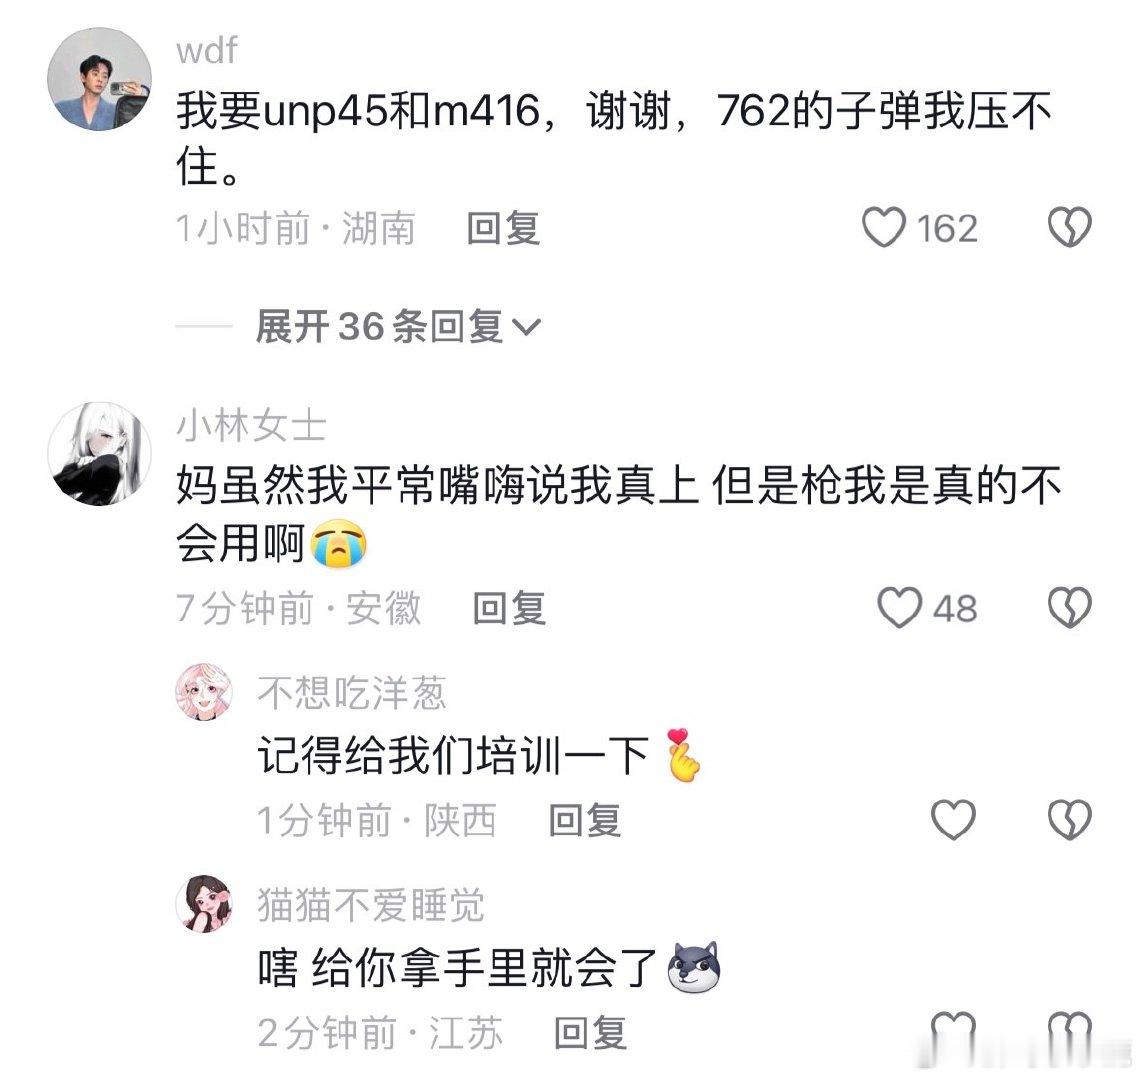Expand the 36 replies under wdf's comment
The image size is (1142, 1080).
398,326
